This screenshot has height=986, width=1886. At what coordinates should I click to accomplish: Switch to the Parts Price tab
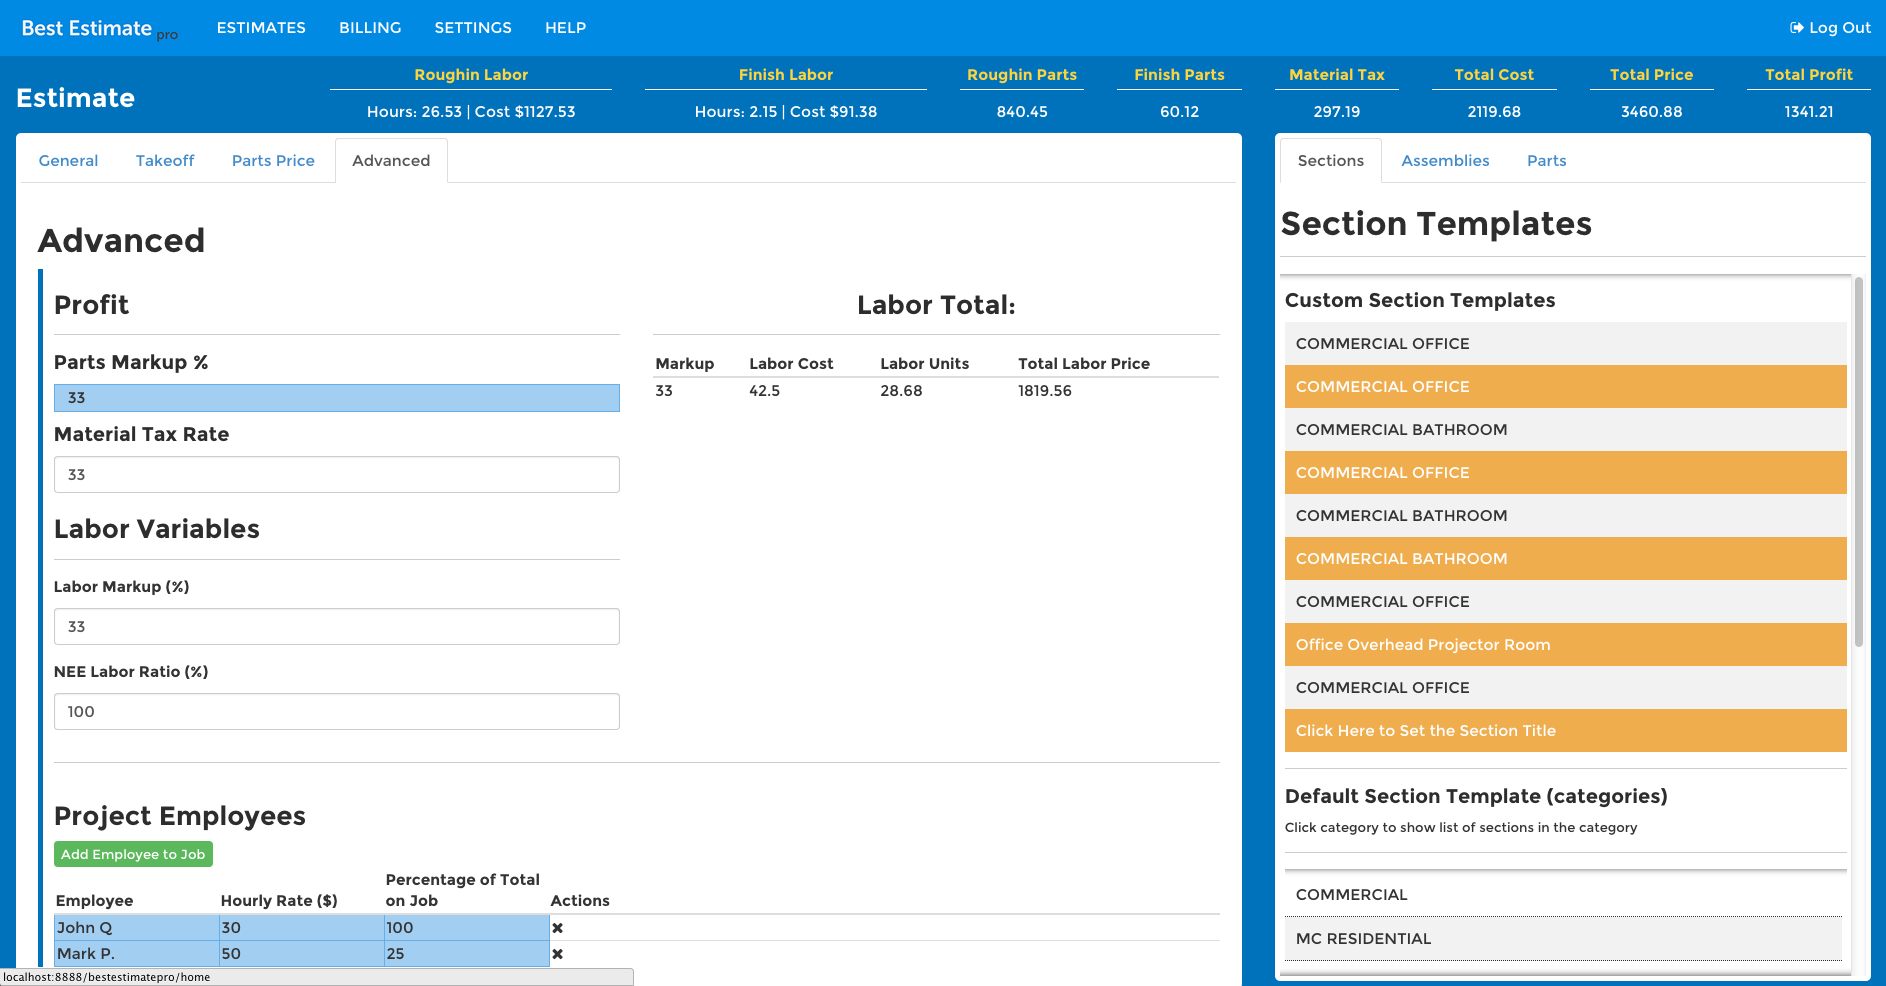click(272, 160)
